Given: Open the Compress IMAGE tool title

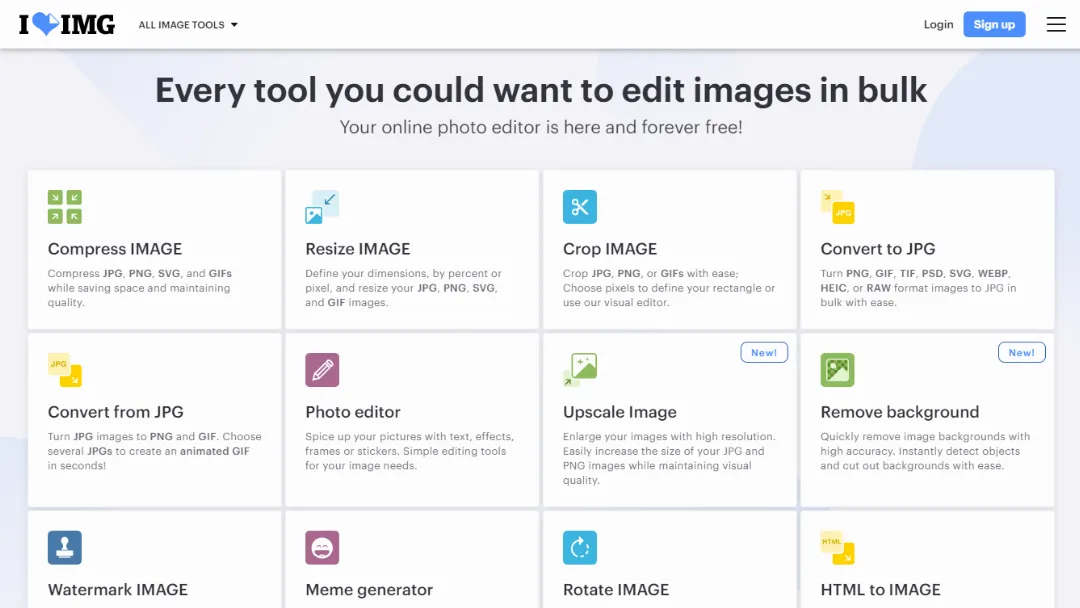Looking at the screenshot, I should click(115, 249).
